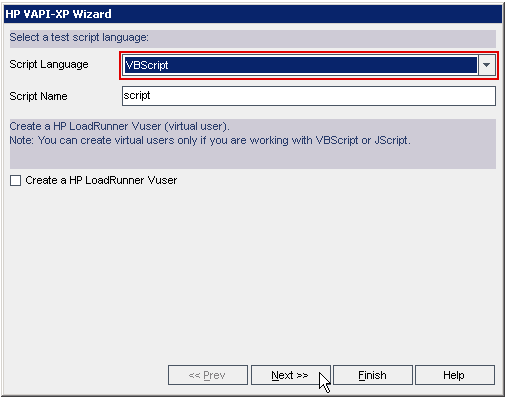Image resolution: width=507 pixels, height=398 pixels.
Task: Click the Script Language label
Action: [x=49, y=64]
